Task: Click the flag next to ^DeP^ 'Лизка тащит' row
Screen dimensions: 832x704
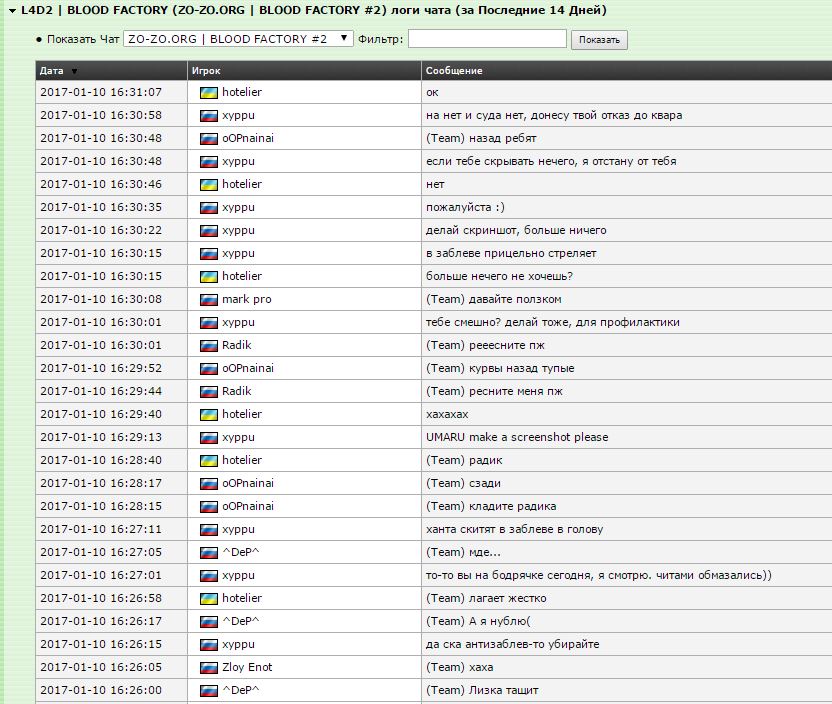Action: (209, 690)
